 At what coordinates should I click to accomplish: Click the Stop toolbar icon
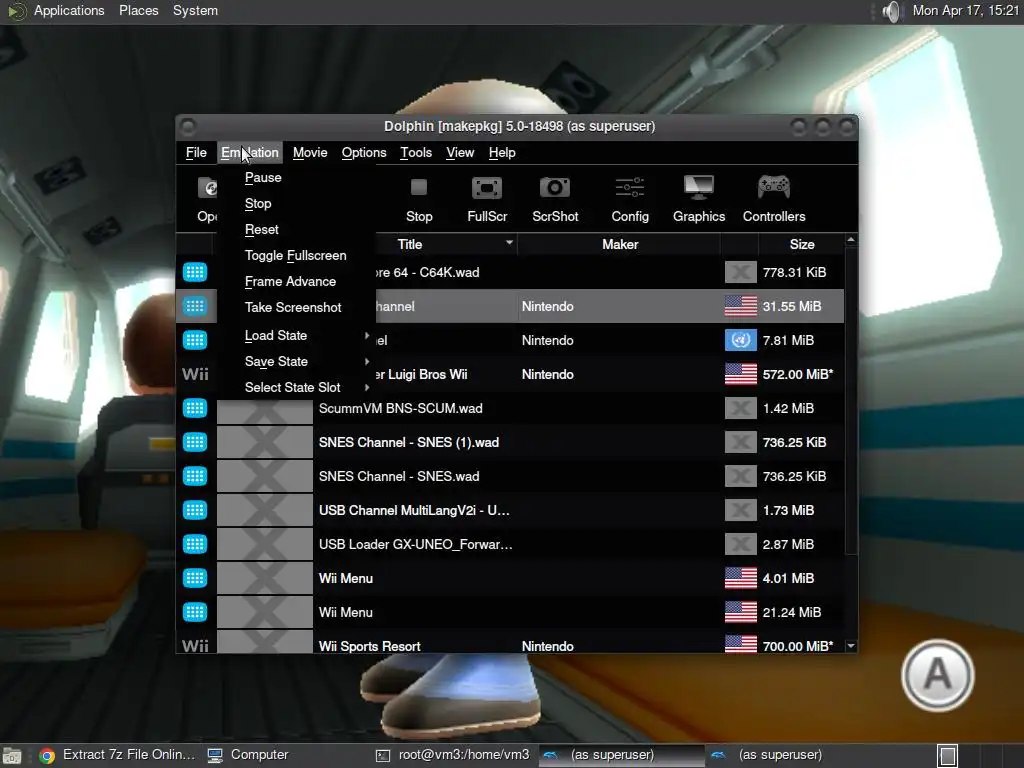pyautogui.click(x=419, y=188)
